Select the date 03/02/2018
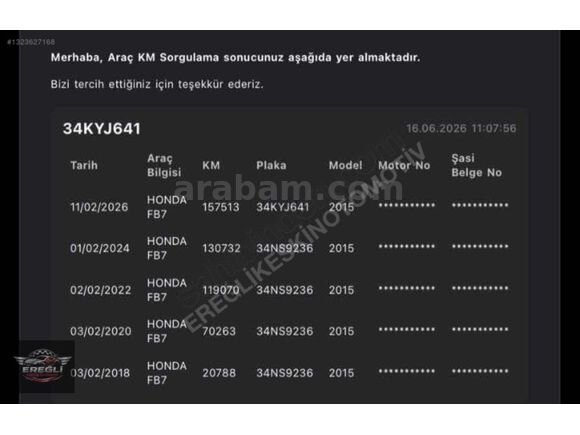The image size is (580, 435). point(100,373)
